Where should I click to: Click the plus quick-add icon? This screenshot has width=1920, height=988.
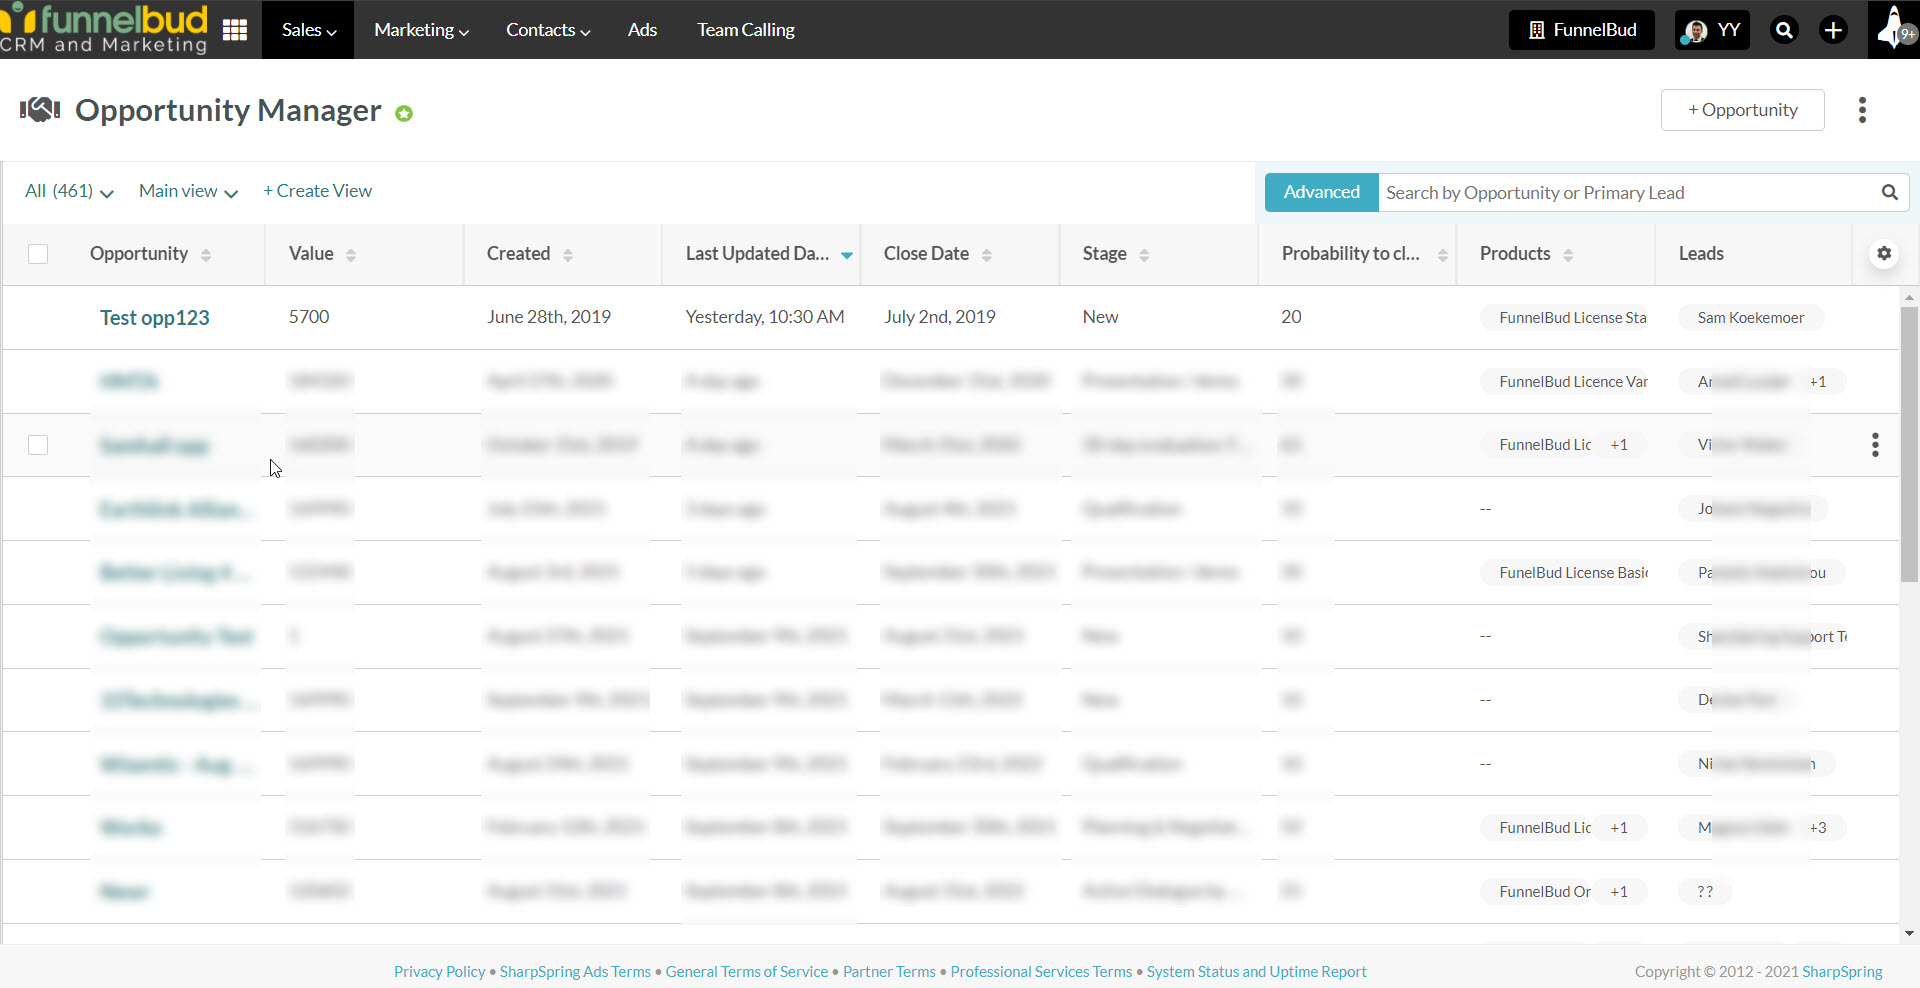coord(1833,30)
